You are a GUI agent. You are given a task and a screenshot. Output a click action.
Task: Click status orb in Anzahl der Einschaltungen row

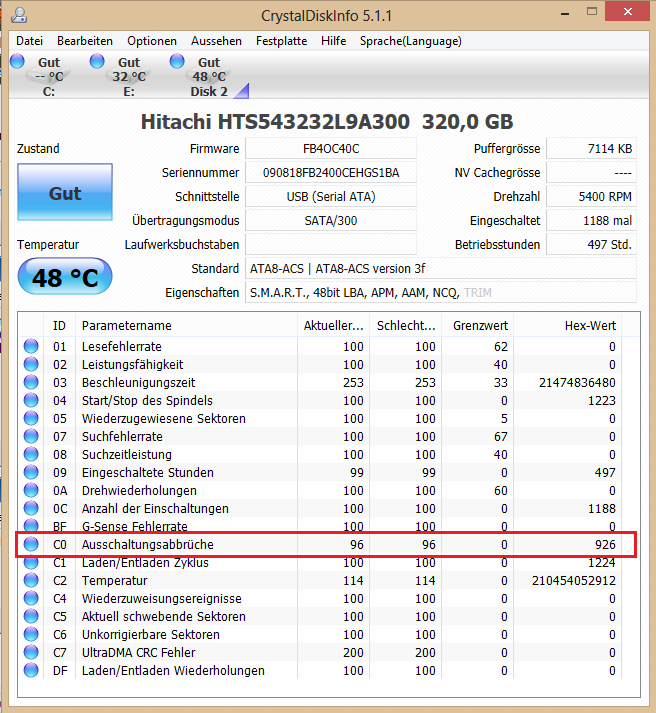coord(31,508)
